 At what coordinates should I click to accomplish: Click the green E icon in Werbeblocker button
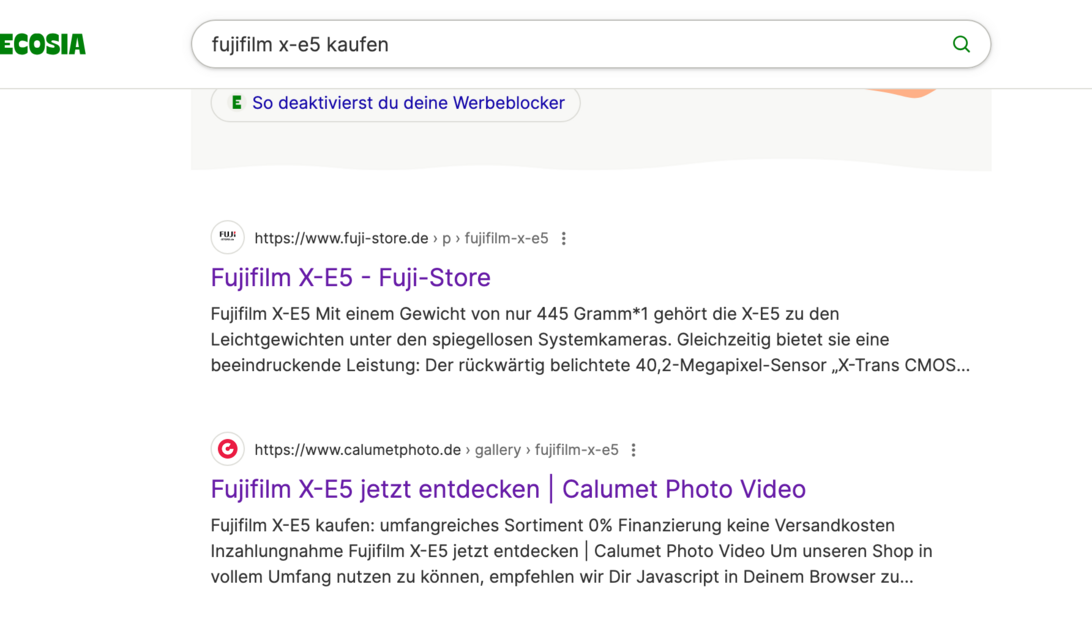[x=237, y=103]
